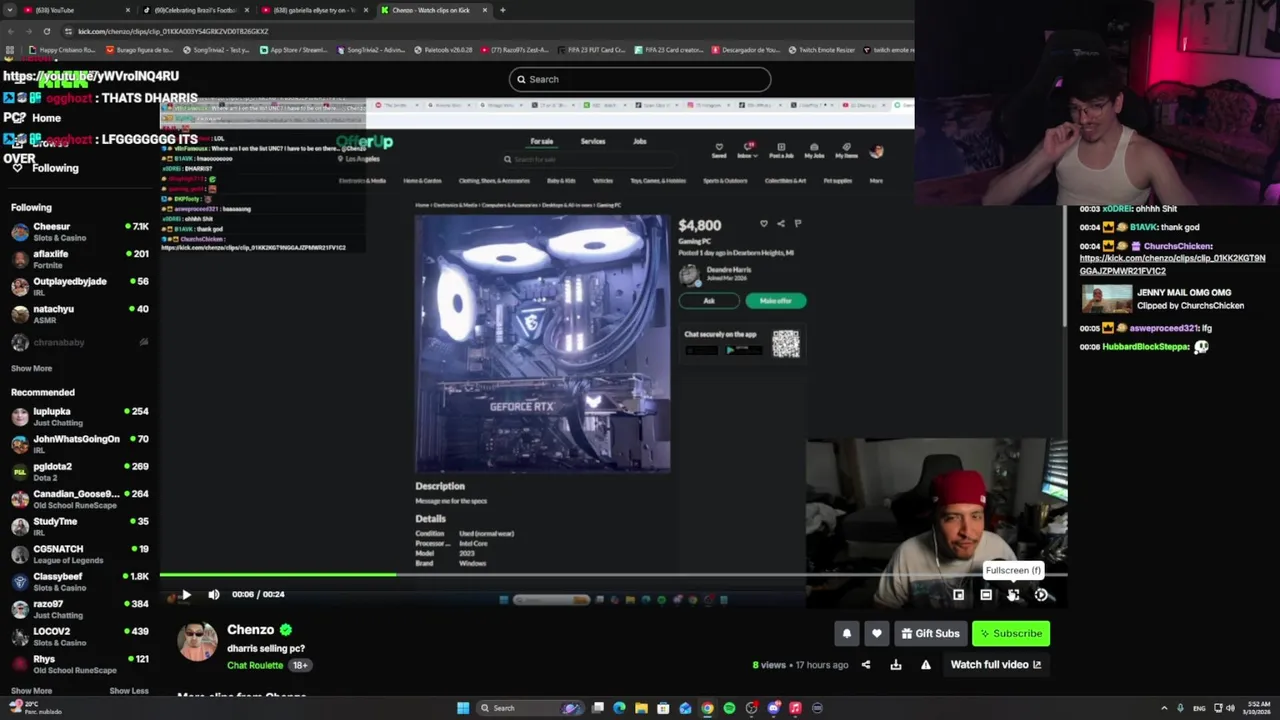1280x720 pixels.
Task: Open Spotify from taskbar
Action: (729, 708)
